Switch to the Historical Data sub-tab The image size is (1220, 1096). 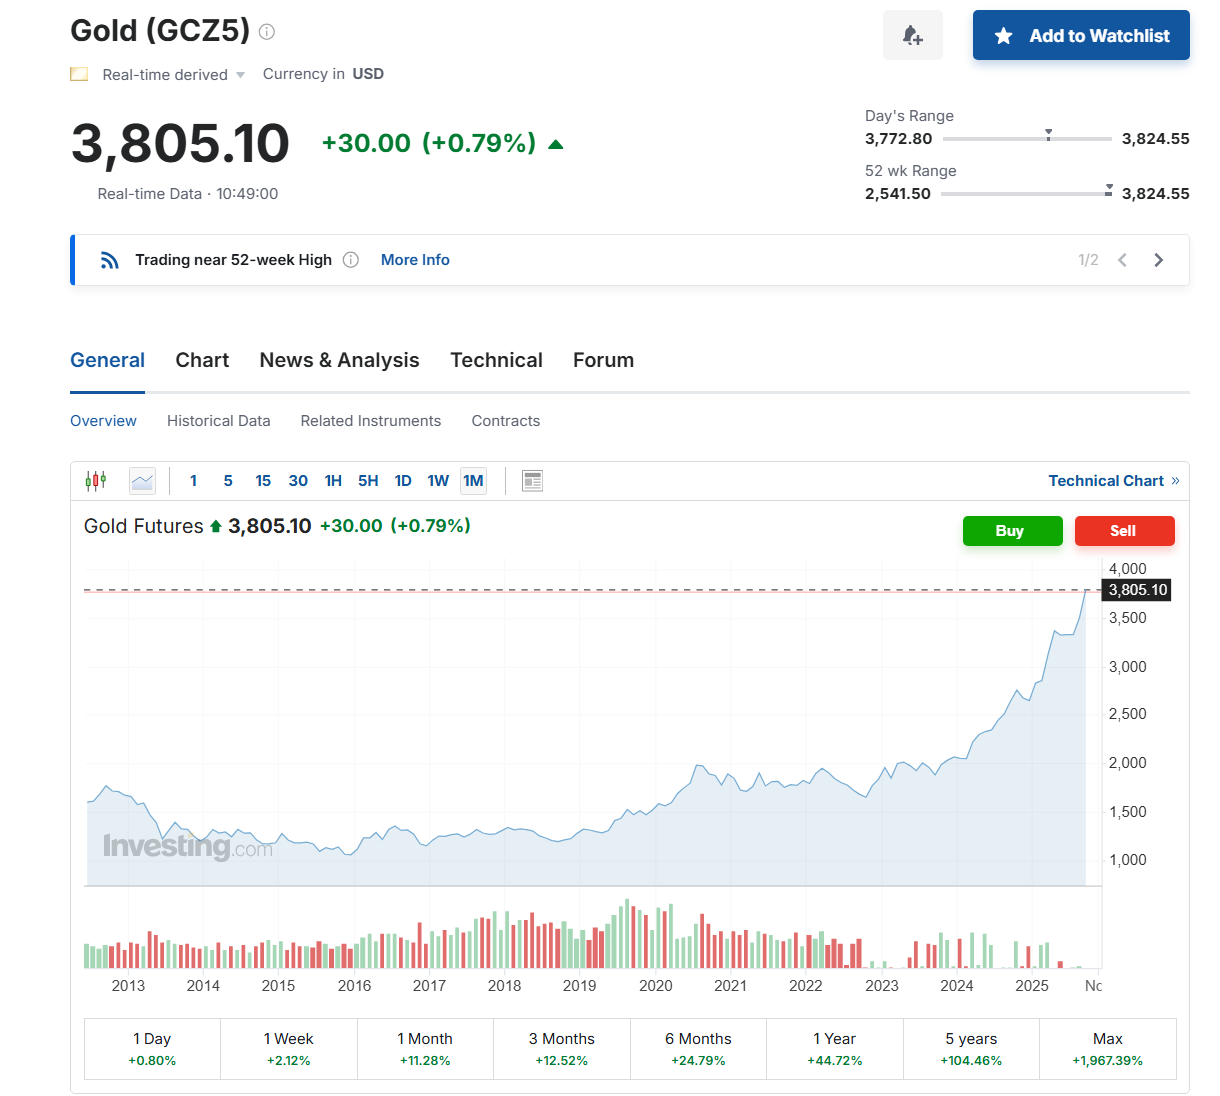218,421
